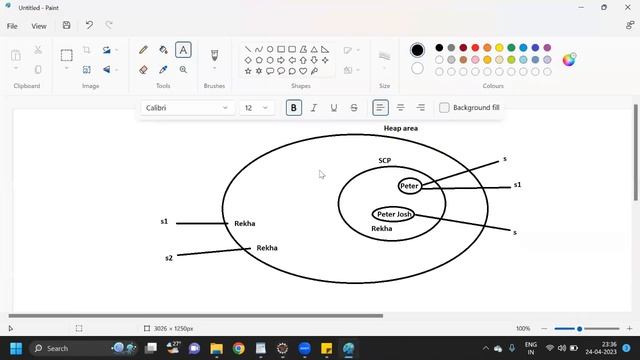Select Colour 1 black swatch
Viewport: 640px width, 360px height.
point(417,50)
